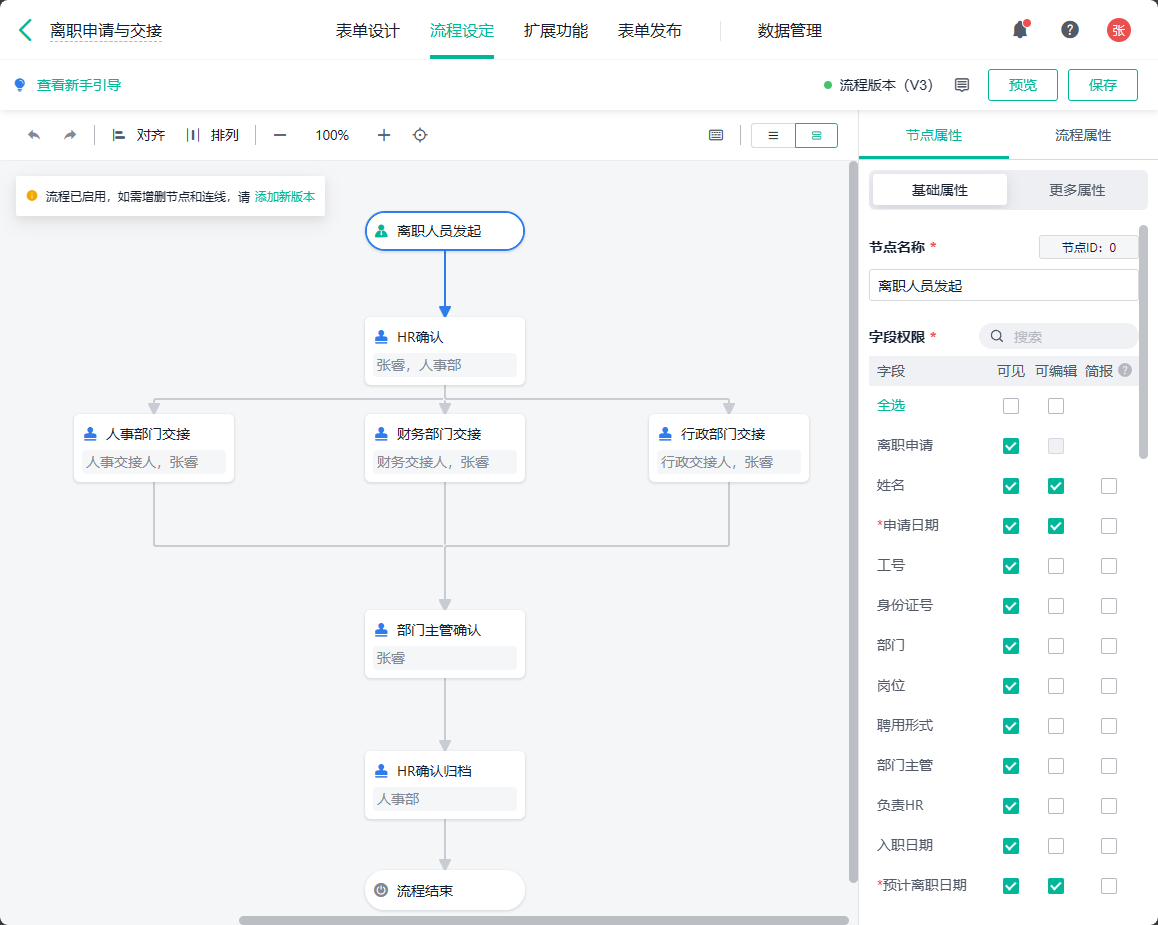
Task: Click the search magnifier icon
Action: point(997,337)
